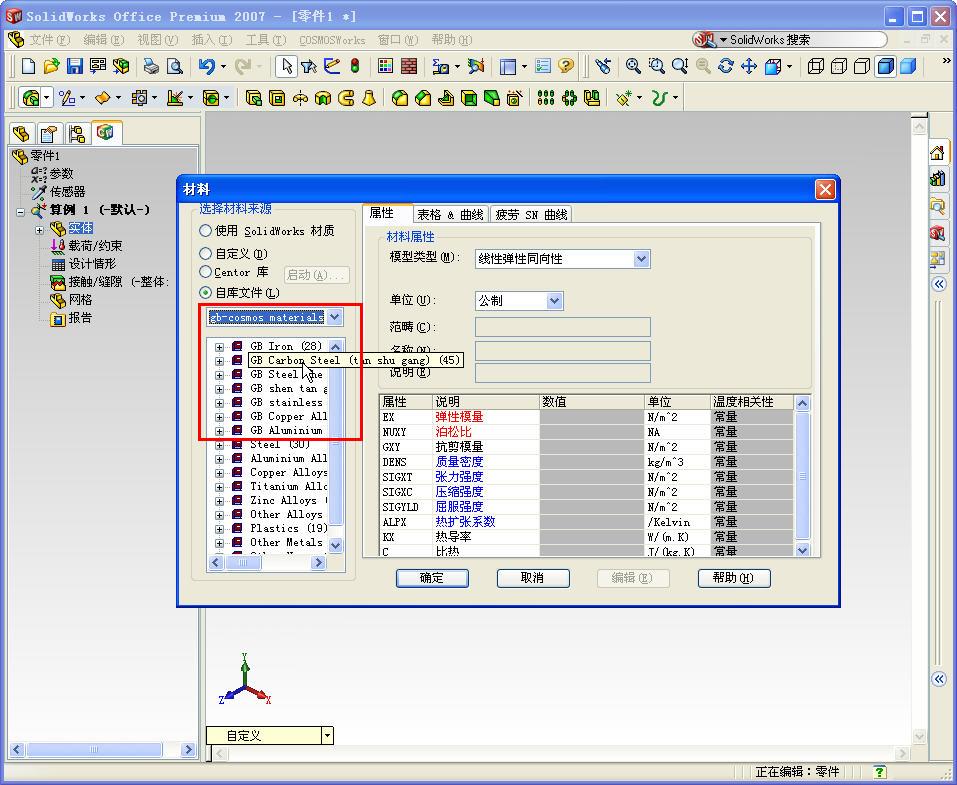Click the properties table vertical scrollbar
This screenshot has height=785, width=957.
point(802,476)
